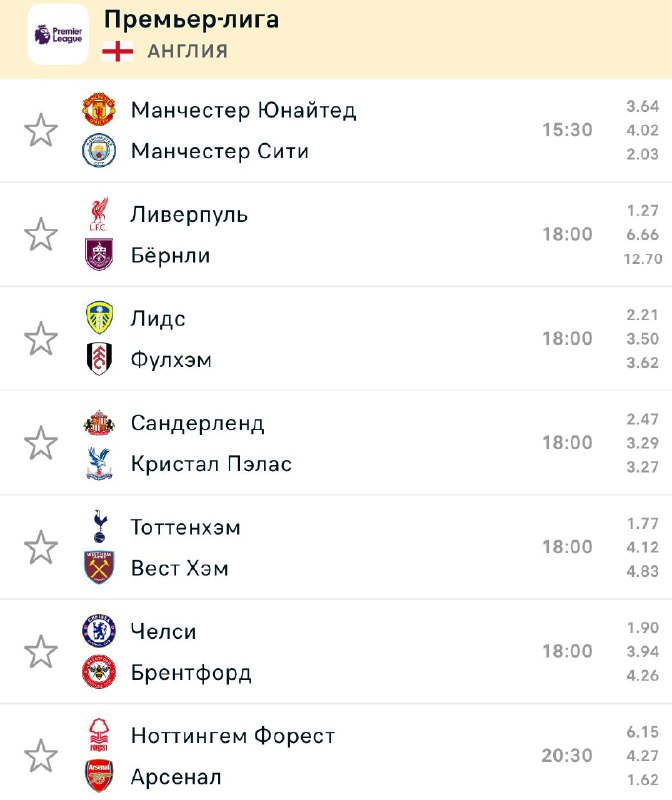Viewport: 672px width, 800px height.
Task: Select the 2.03 odds for Manchester City
Action: pyautogui.click(x=642, y=154)
